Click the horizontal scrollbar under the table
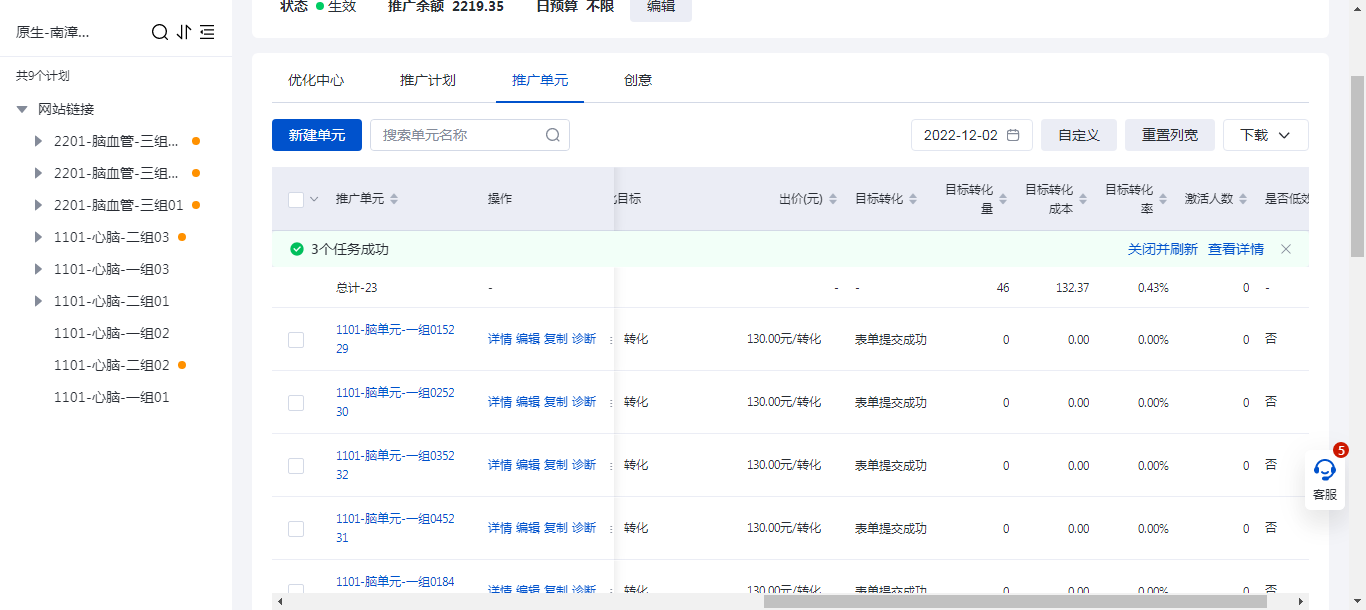The width and height of the screenshot is (1366, 610). (1015, 601)
